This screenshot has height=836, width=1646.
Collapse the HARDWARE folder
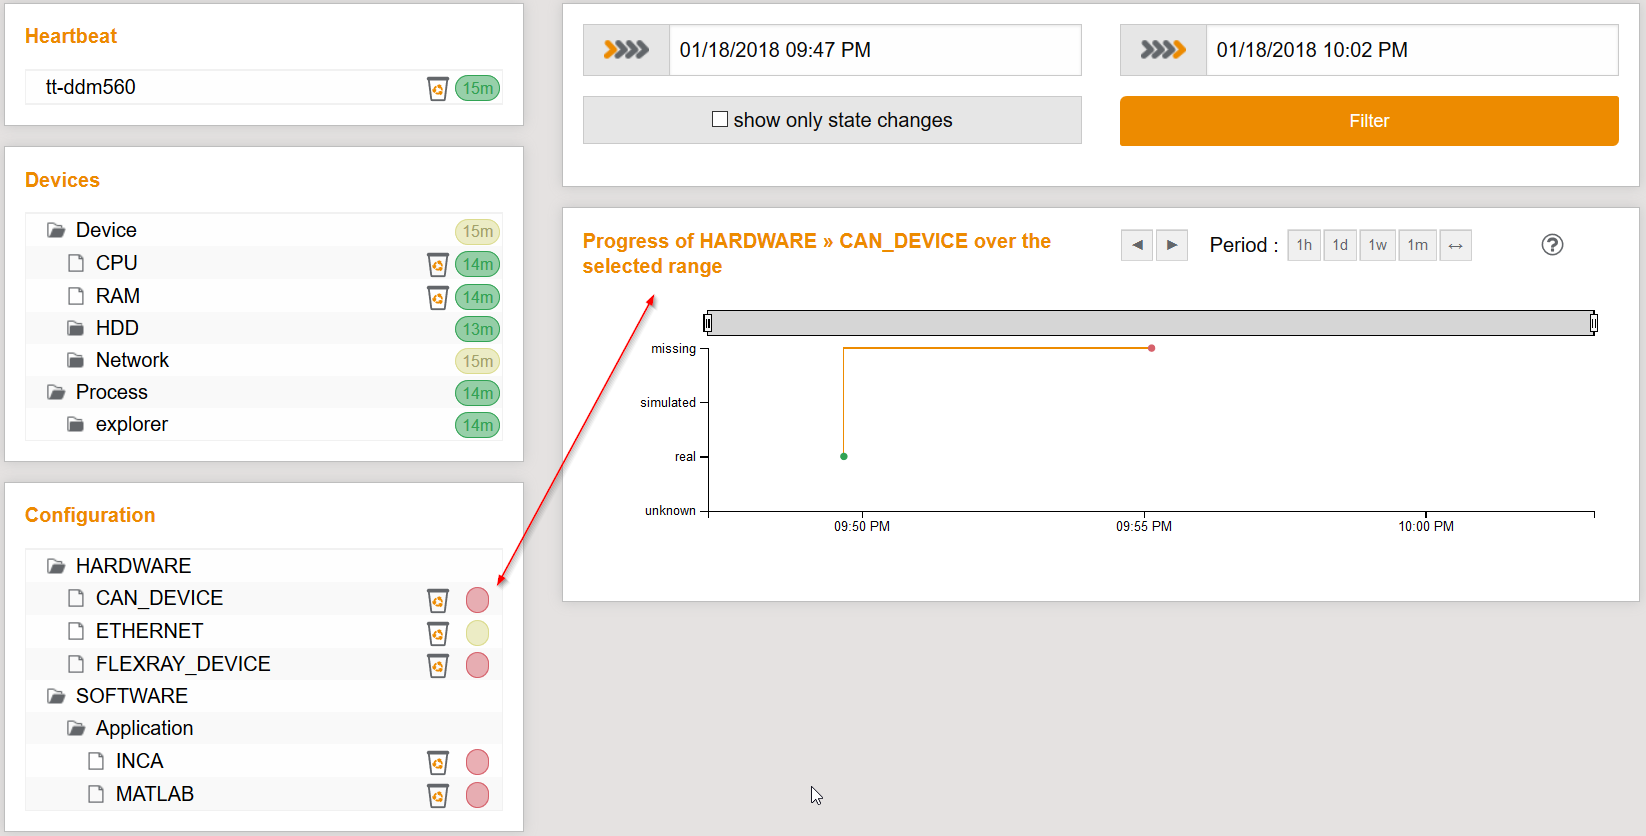click(56, 567)
